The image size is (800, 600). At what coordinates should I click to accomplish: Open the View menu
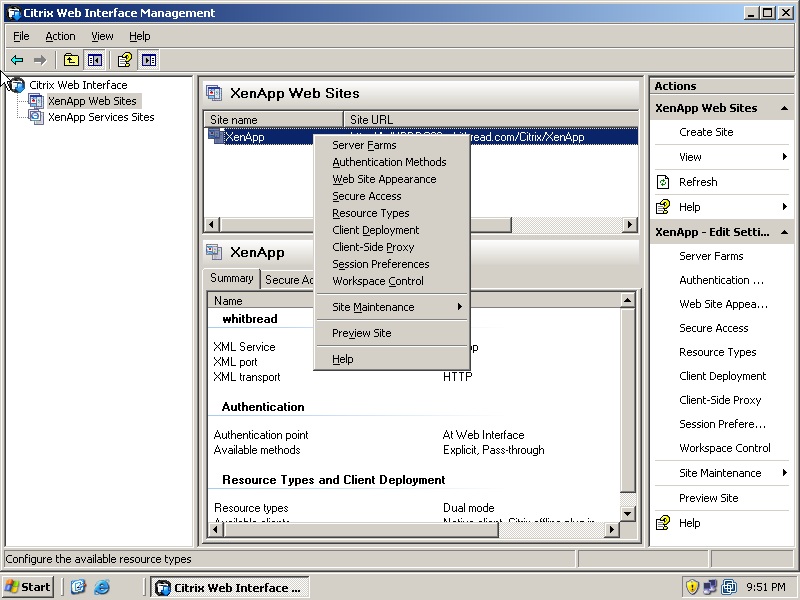pyautogui.click(x=102, y=36)
